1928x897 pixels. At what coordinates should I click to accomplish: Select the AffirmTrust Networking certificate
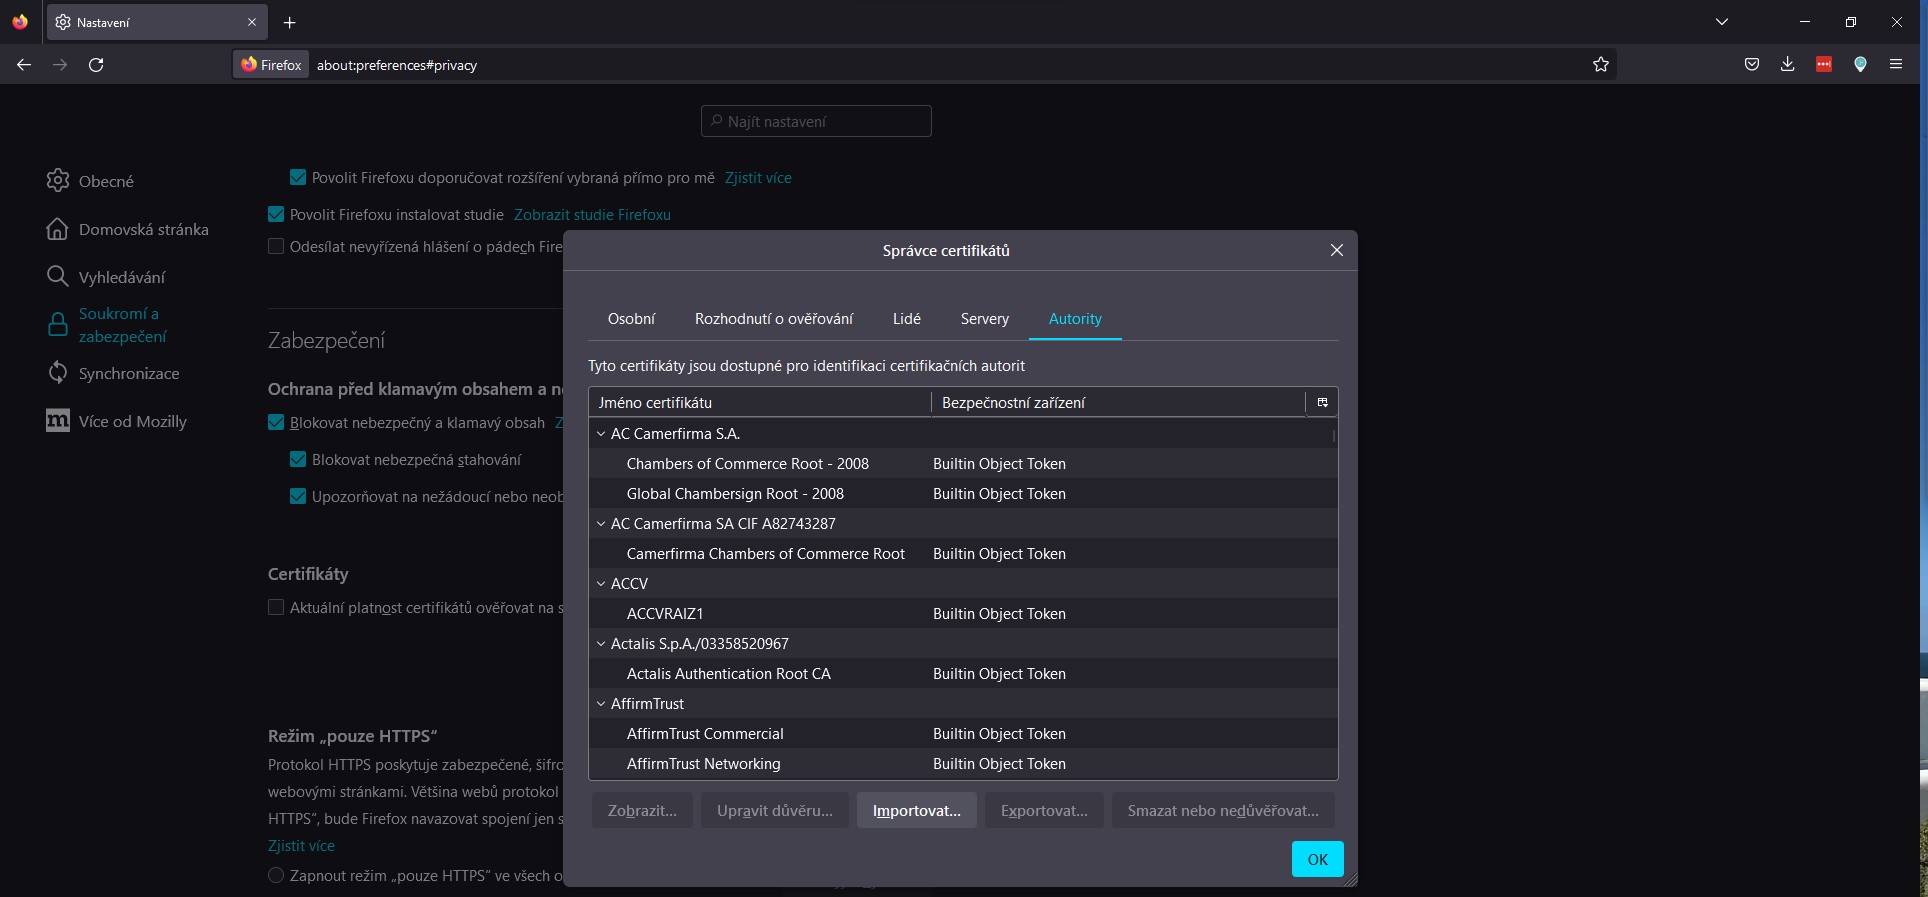click(963, 764)
